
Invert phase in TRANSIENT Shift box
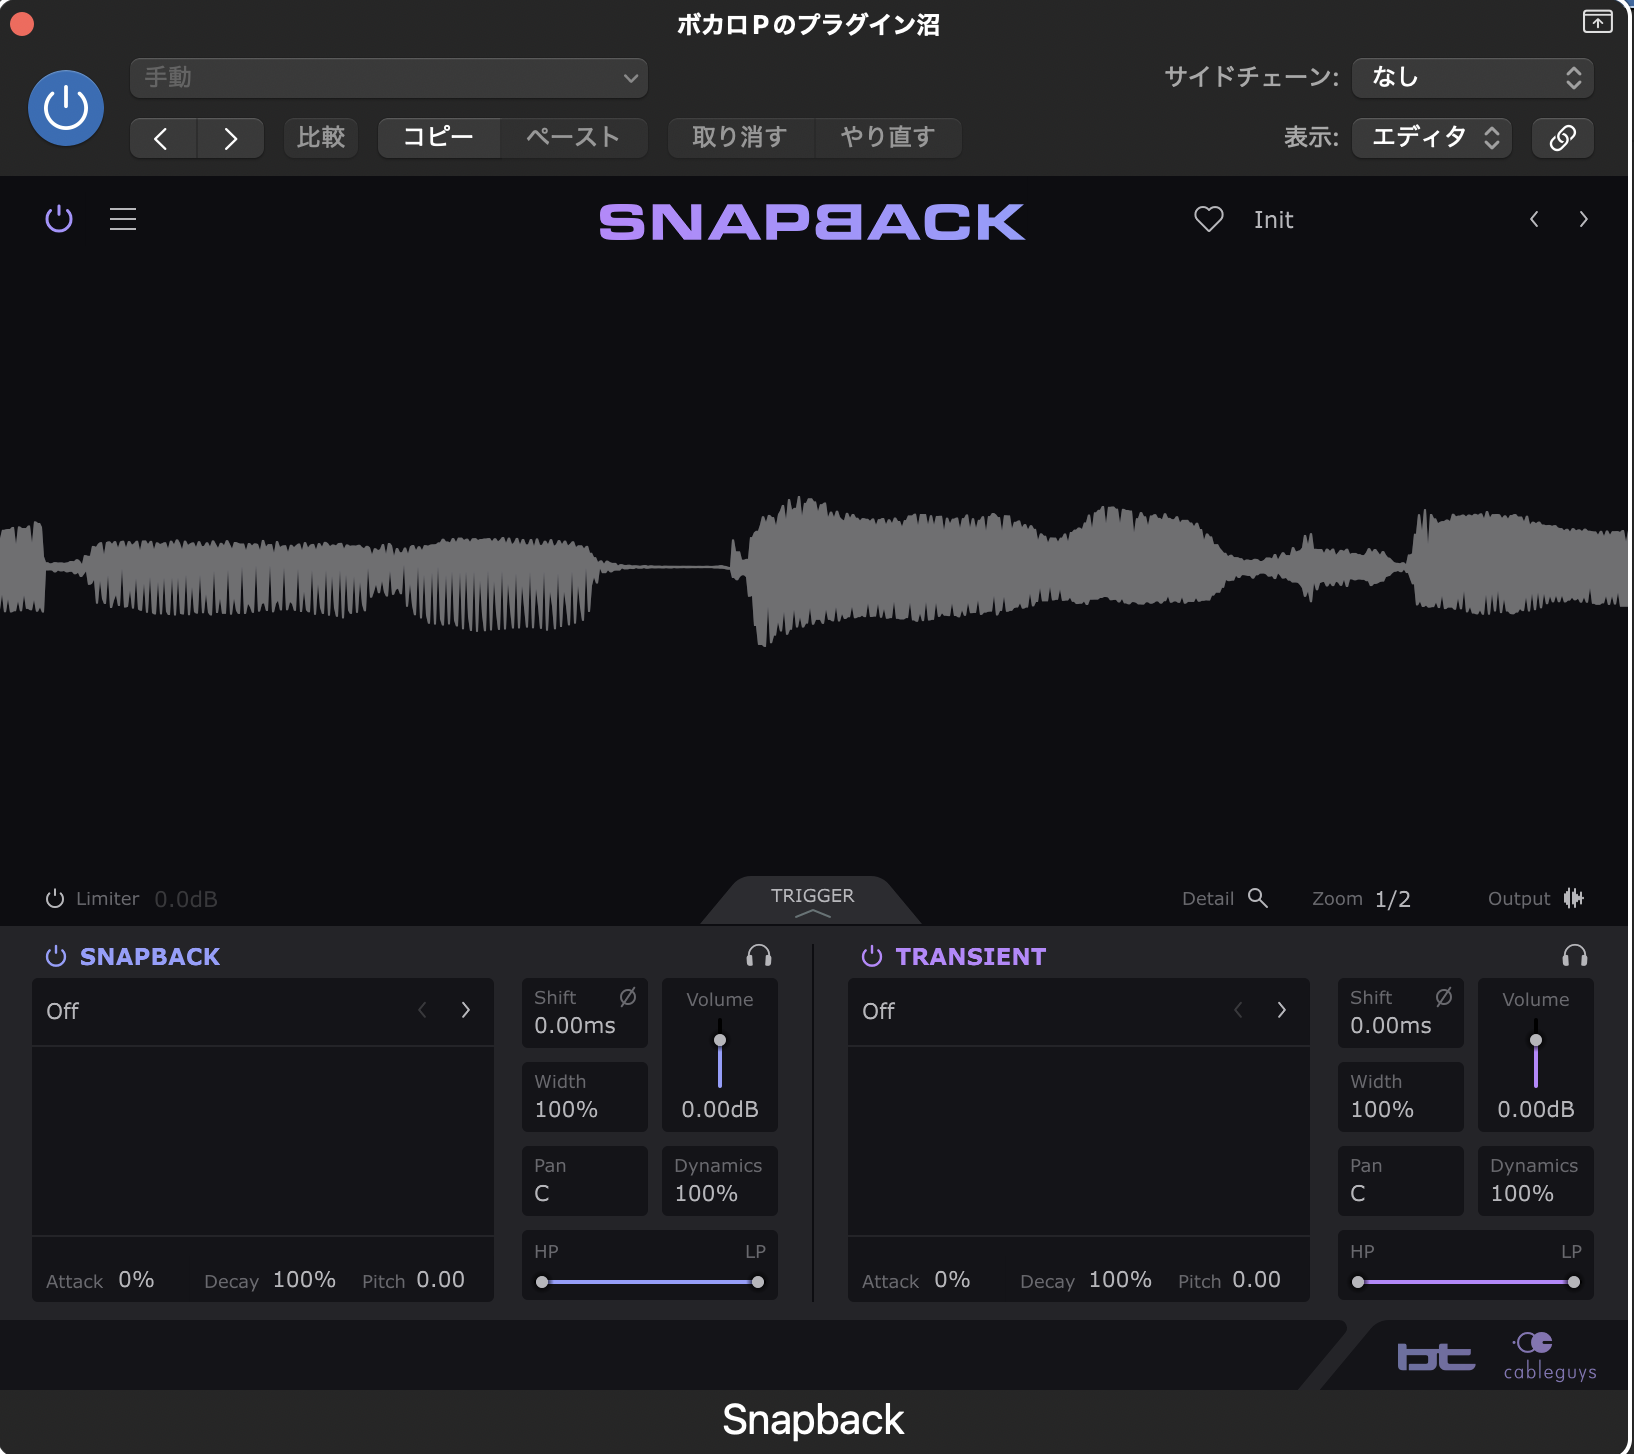click(1444, 997)
